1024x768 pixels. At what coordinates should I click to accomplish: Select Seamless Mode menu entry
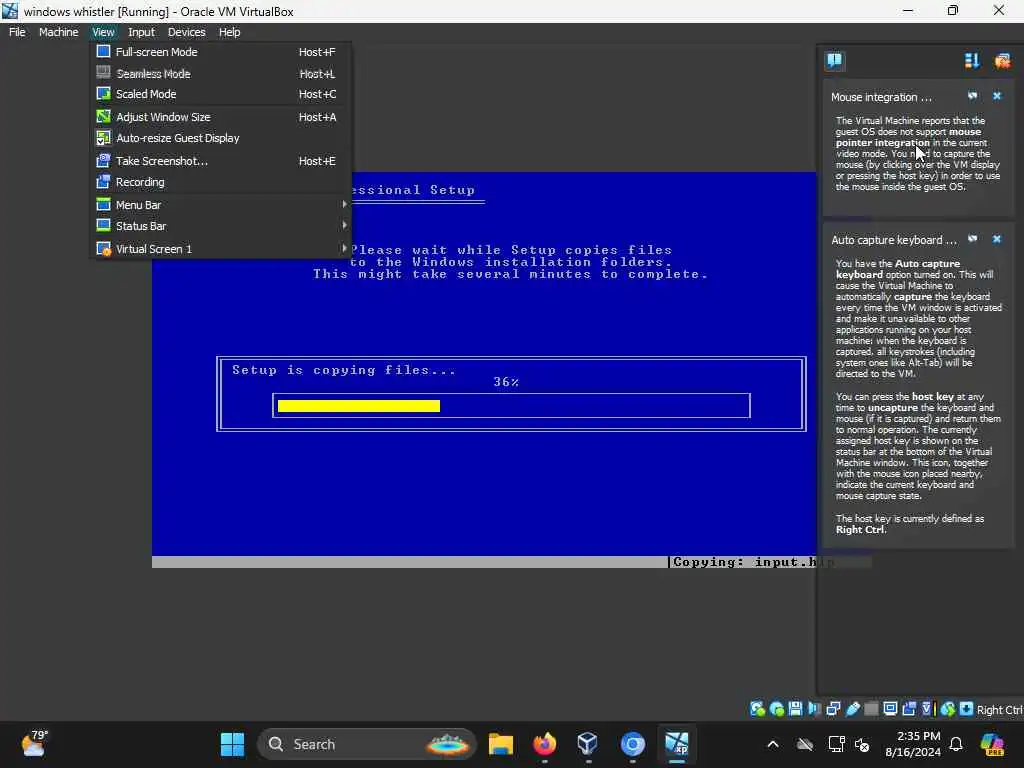(221, 74)
